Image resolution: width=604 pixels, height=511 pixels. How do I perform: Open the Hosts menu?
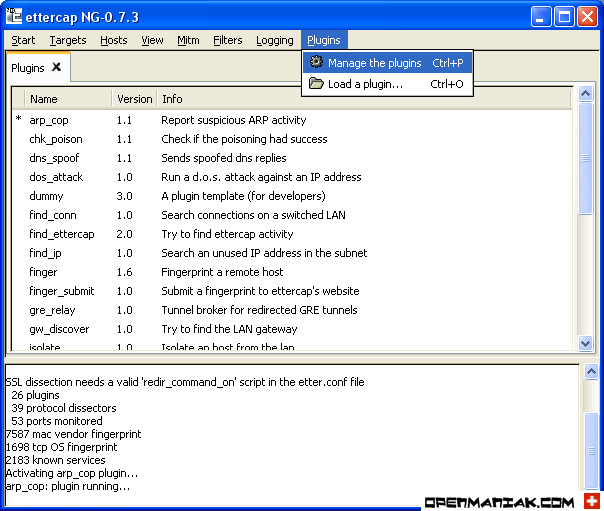[x=114, y=40]
